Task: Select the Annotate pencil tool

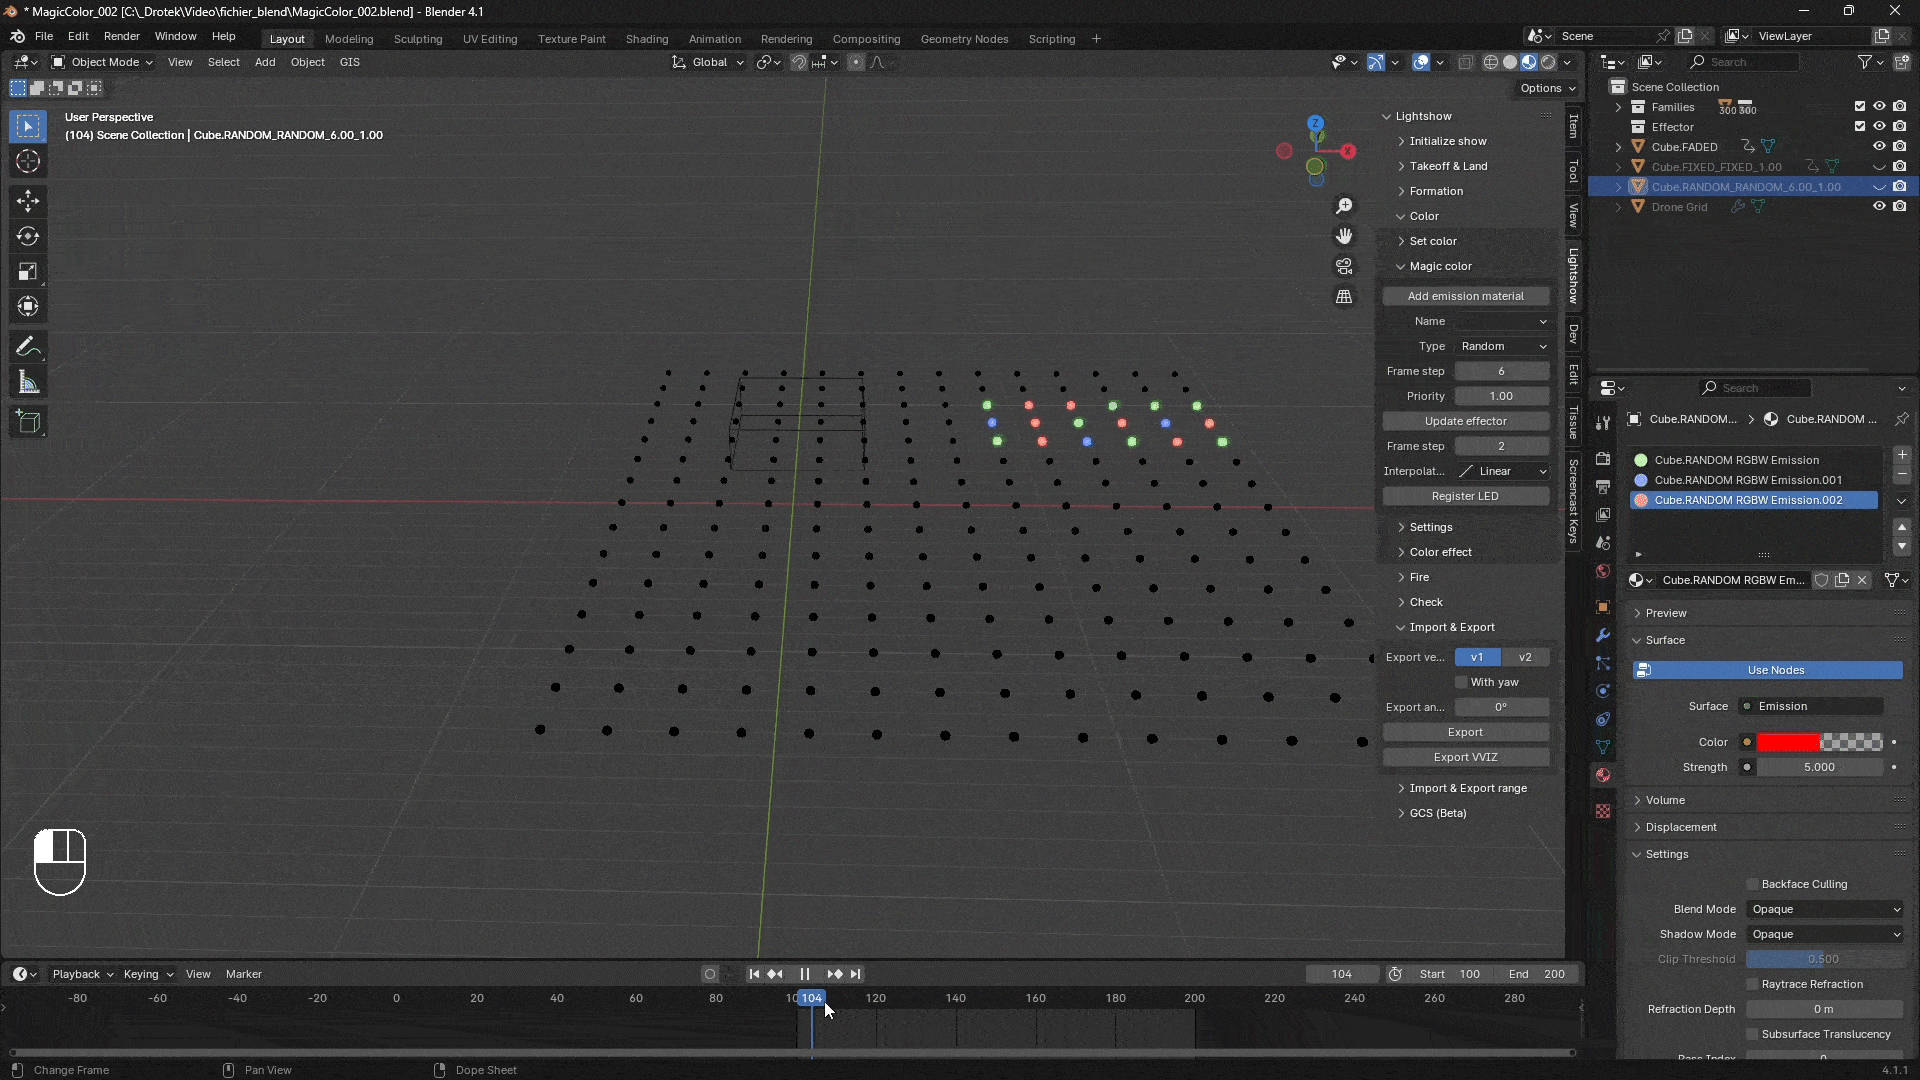Action: (28, 347)
